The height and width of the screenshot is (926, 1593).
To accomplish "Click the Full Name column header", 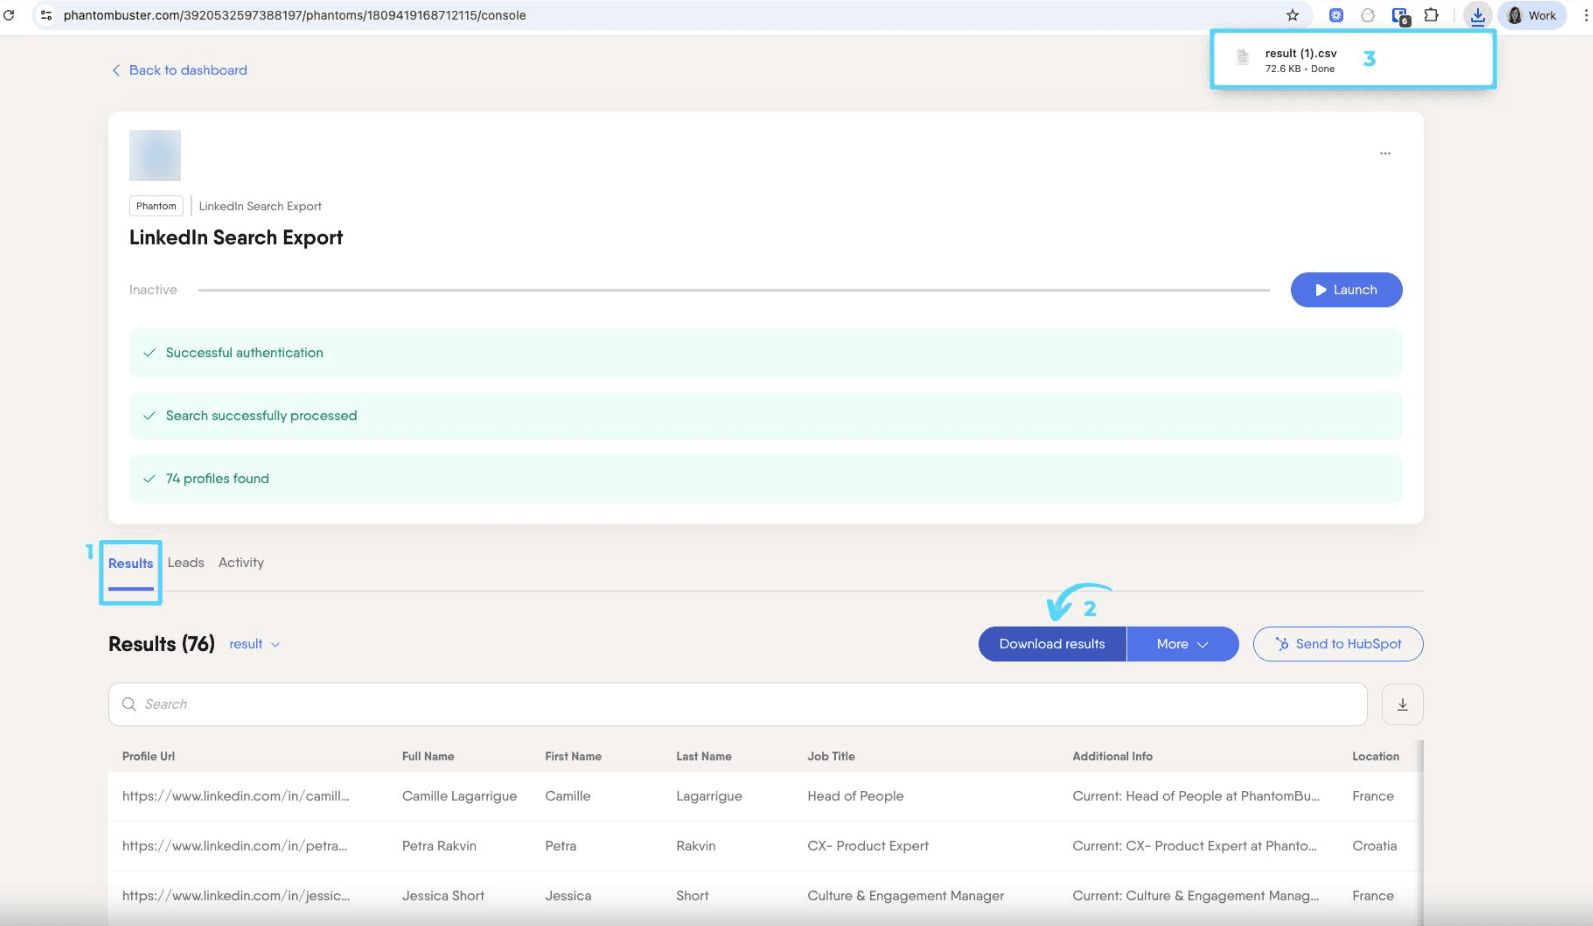I will tap(428, 756).
